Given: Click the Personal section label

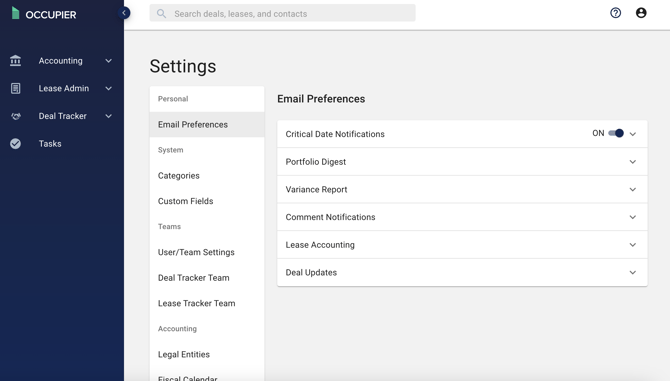Looking at the screenshot, I should coord(173,99).
